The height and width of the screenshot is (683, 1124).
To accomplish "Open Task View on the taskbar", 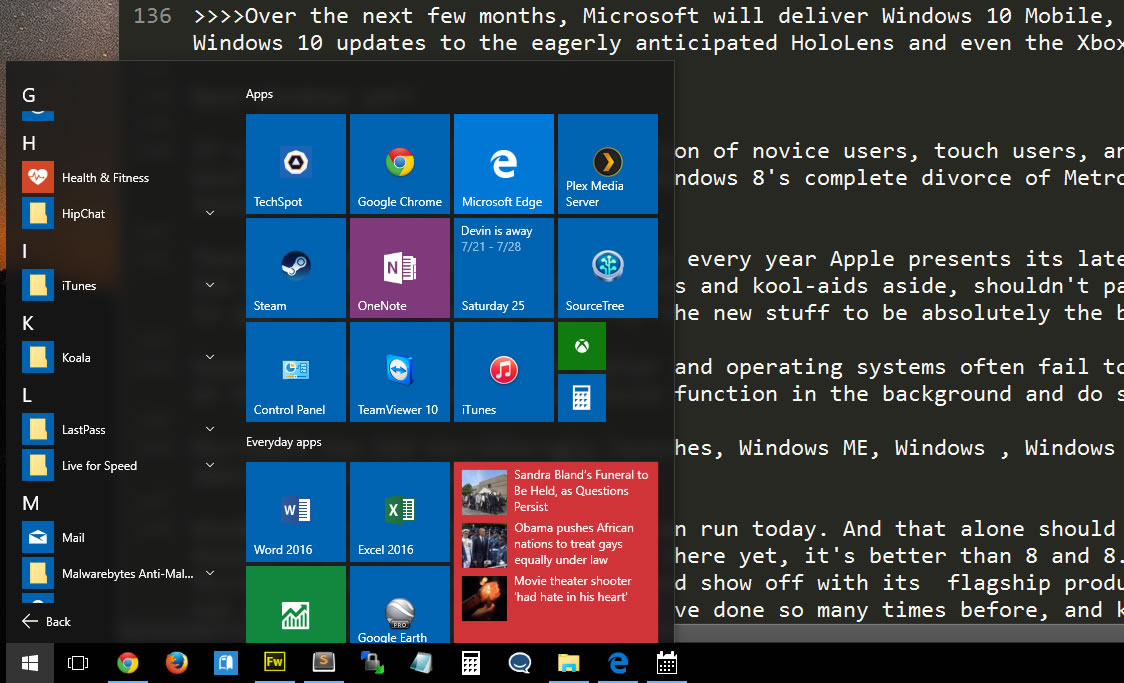I will click(x=78, y=663).
